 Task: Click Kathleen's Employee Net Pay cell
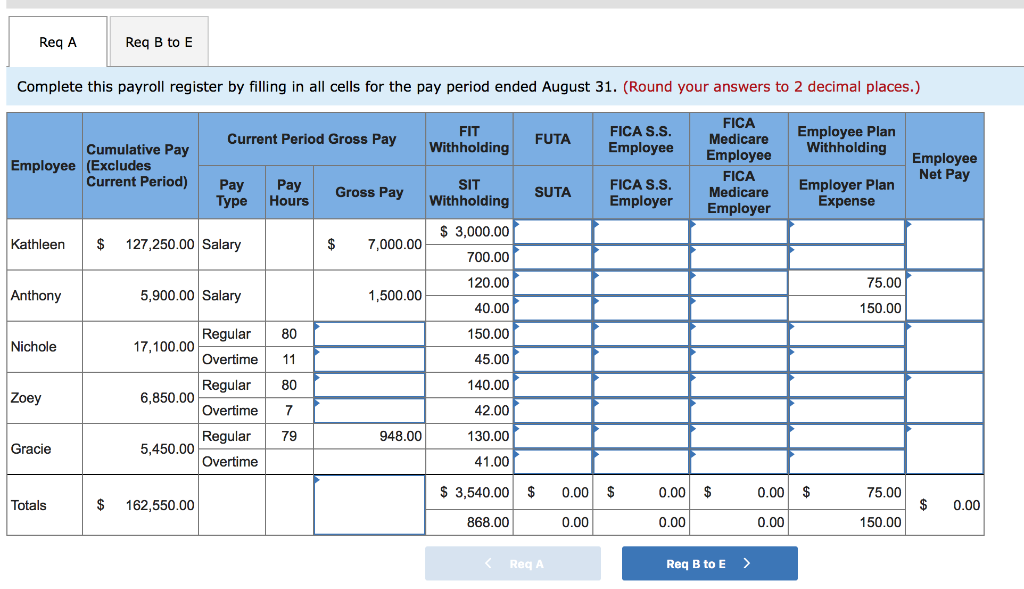[944, 244]
